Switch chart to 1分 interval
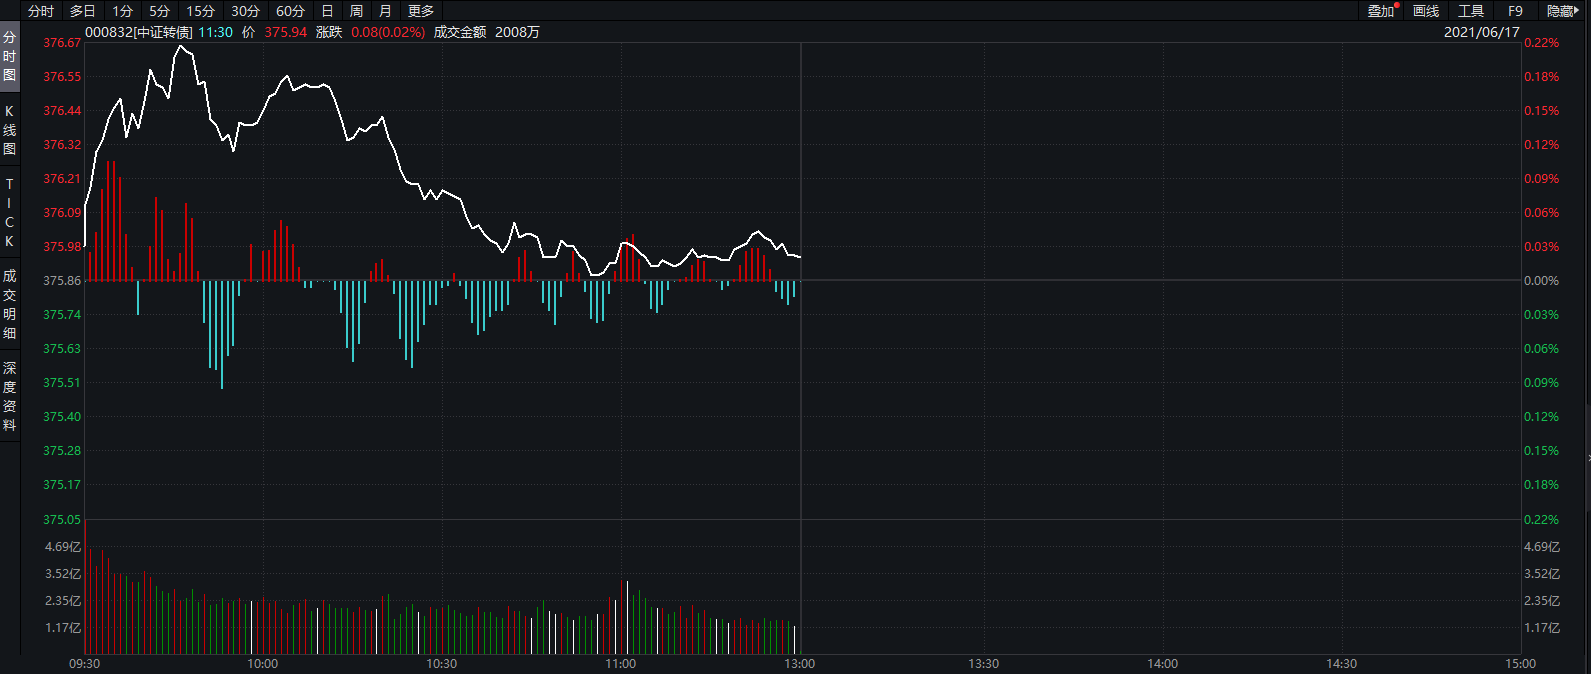This screenshot has width=1591, height=674. click(122, 11)
